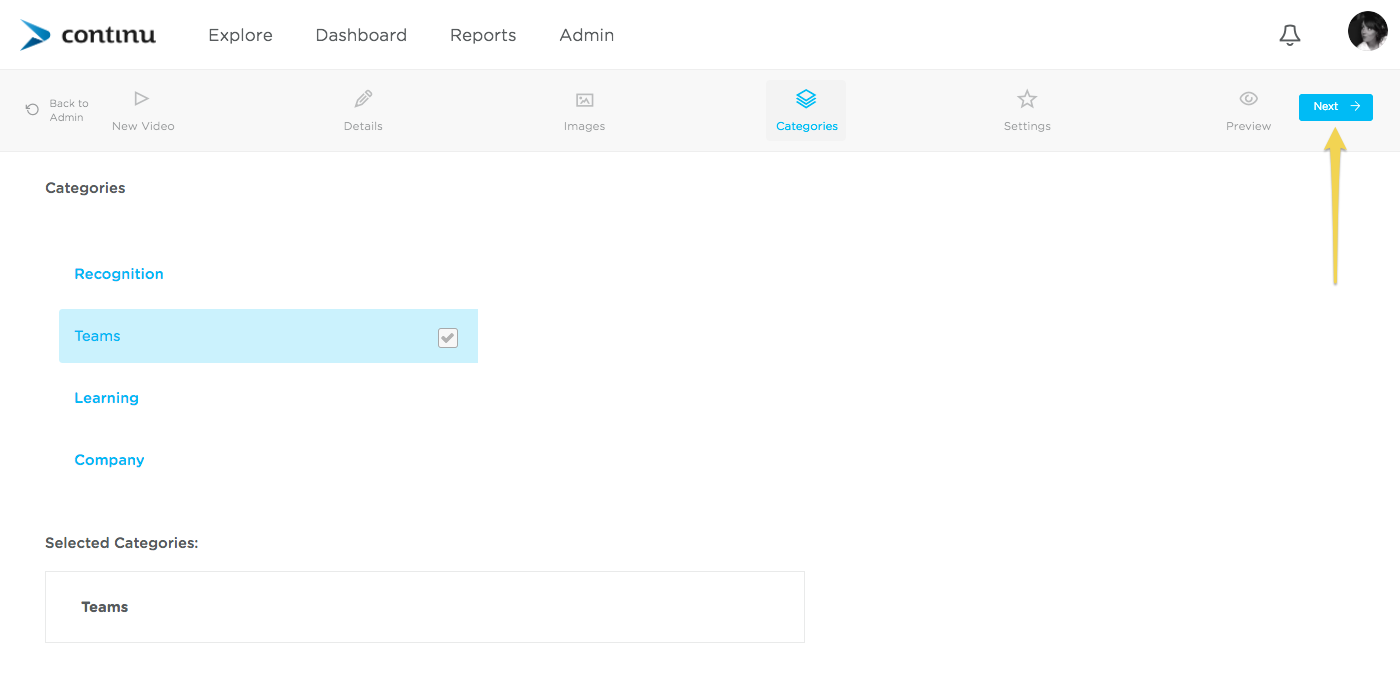Open the user profile avatar
This screenshot has height=700, width=1400.
1368,31
